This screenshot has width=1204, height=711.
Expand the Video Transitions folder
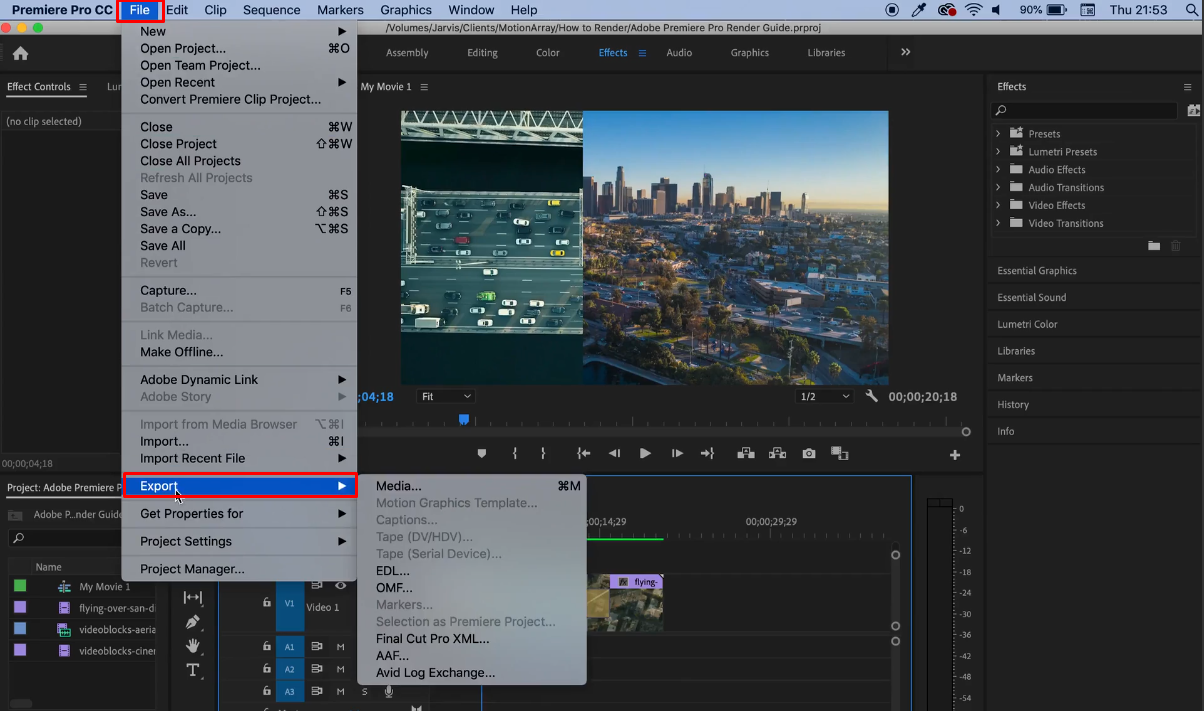tap(998, 223)
